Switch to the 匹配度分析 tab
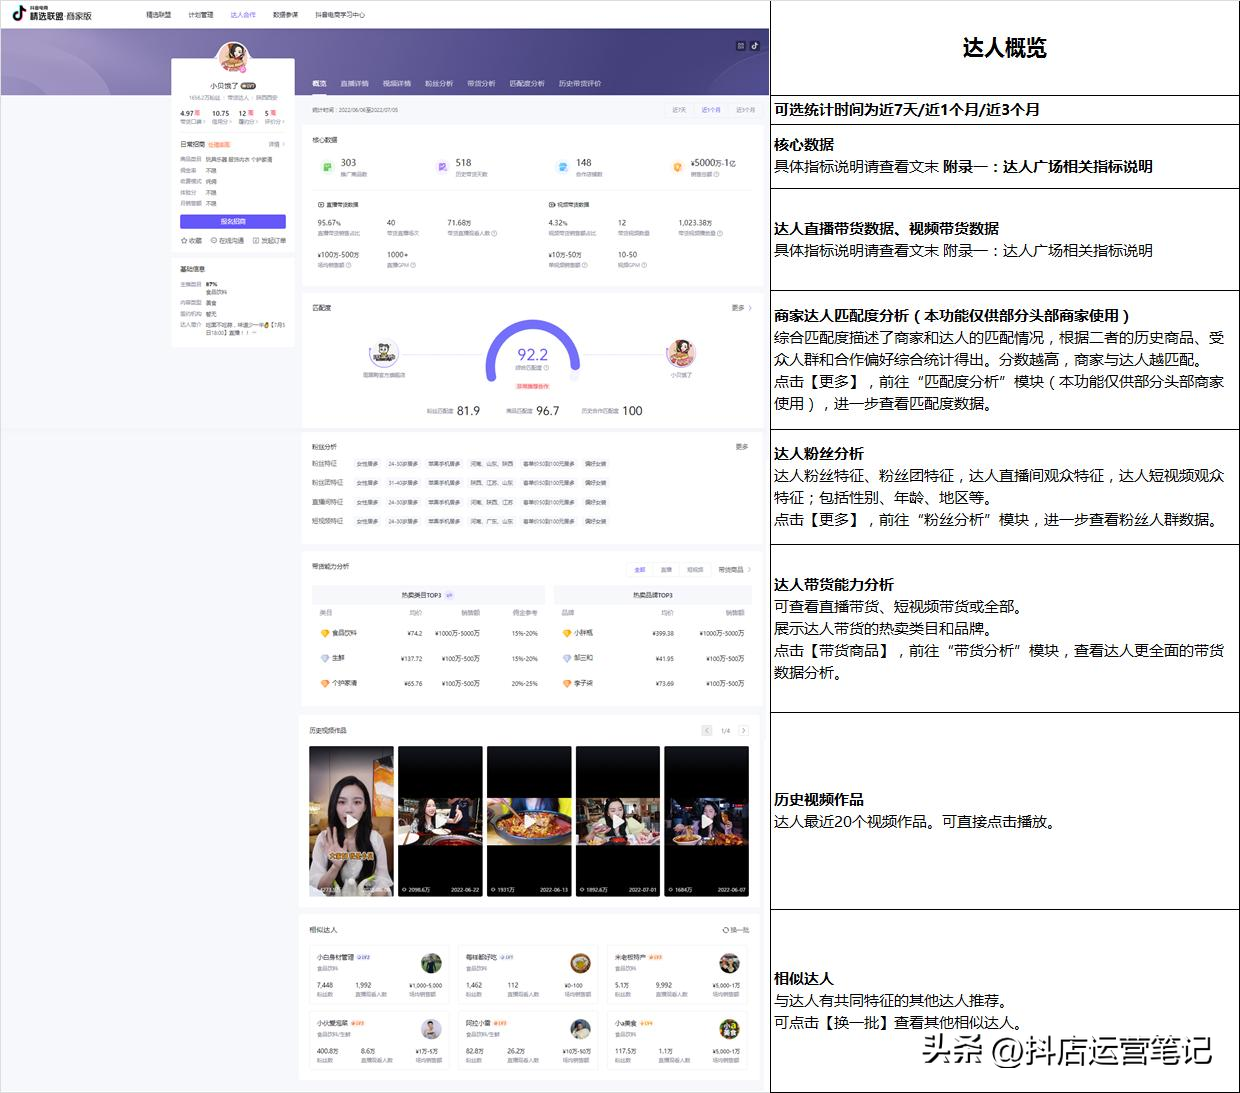This screenshot has width=1240, height=1093. click(527, 83)
